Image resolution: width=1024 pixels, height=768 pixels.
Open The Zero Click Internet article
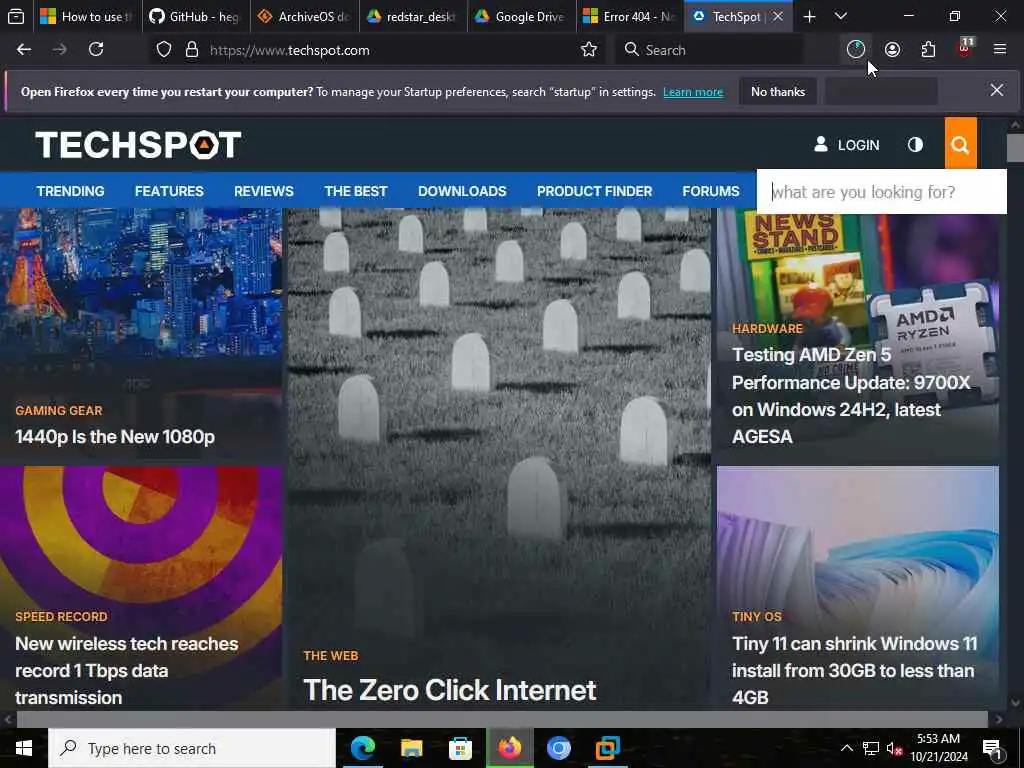click(449, 690)
